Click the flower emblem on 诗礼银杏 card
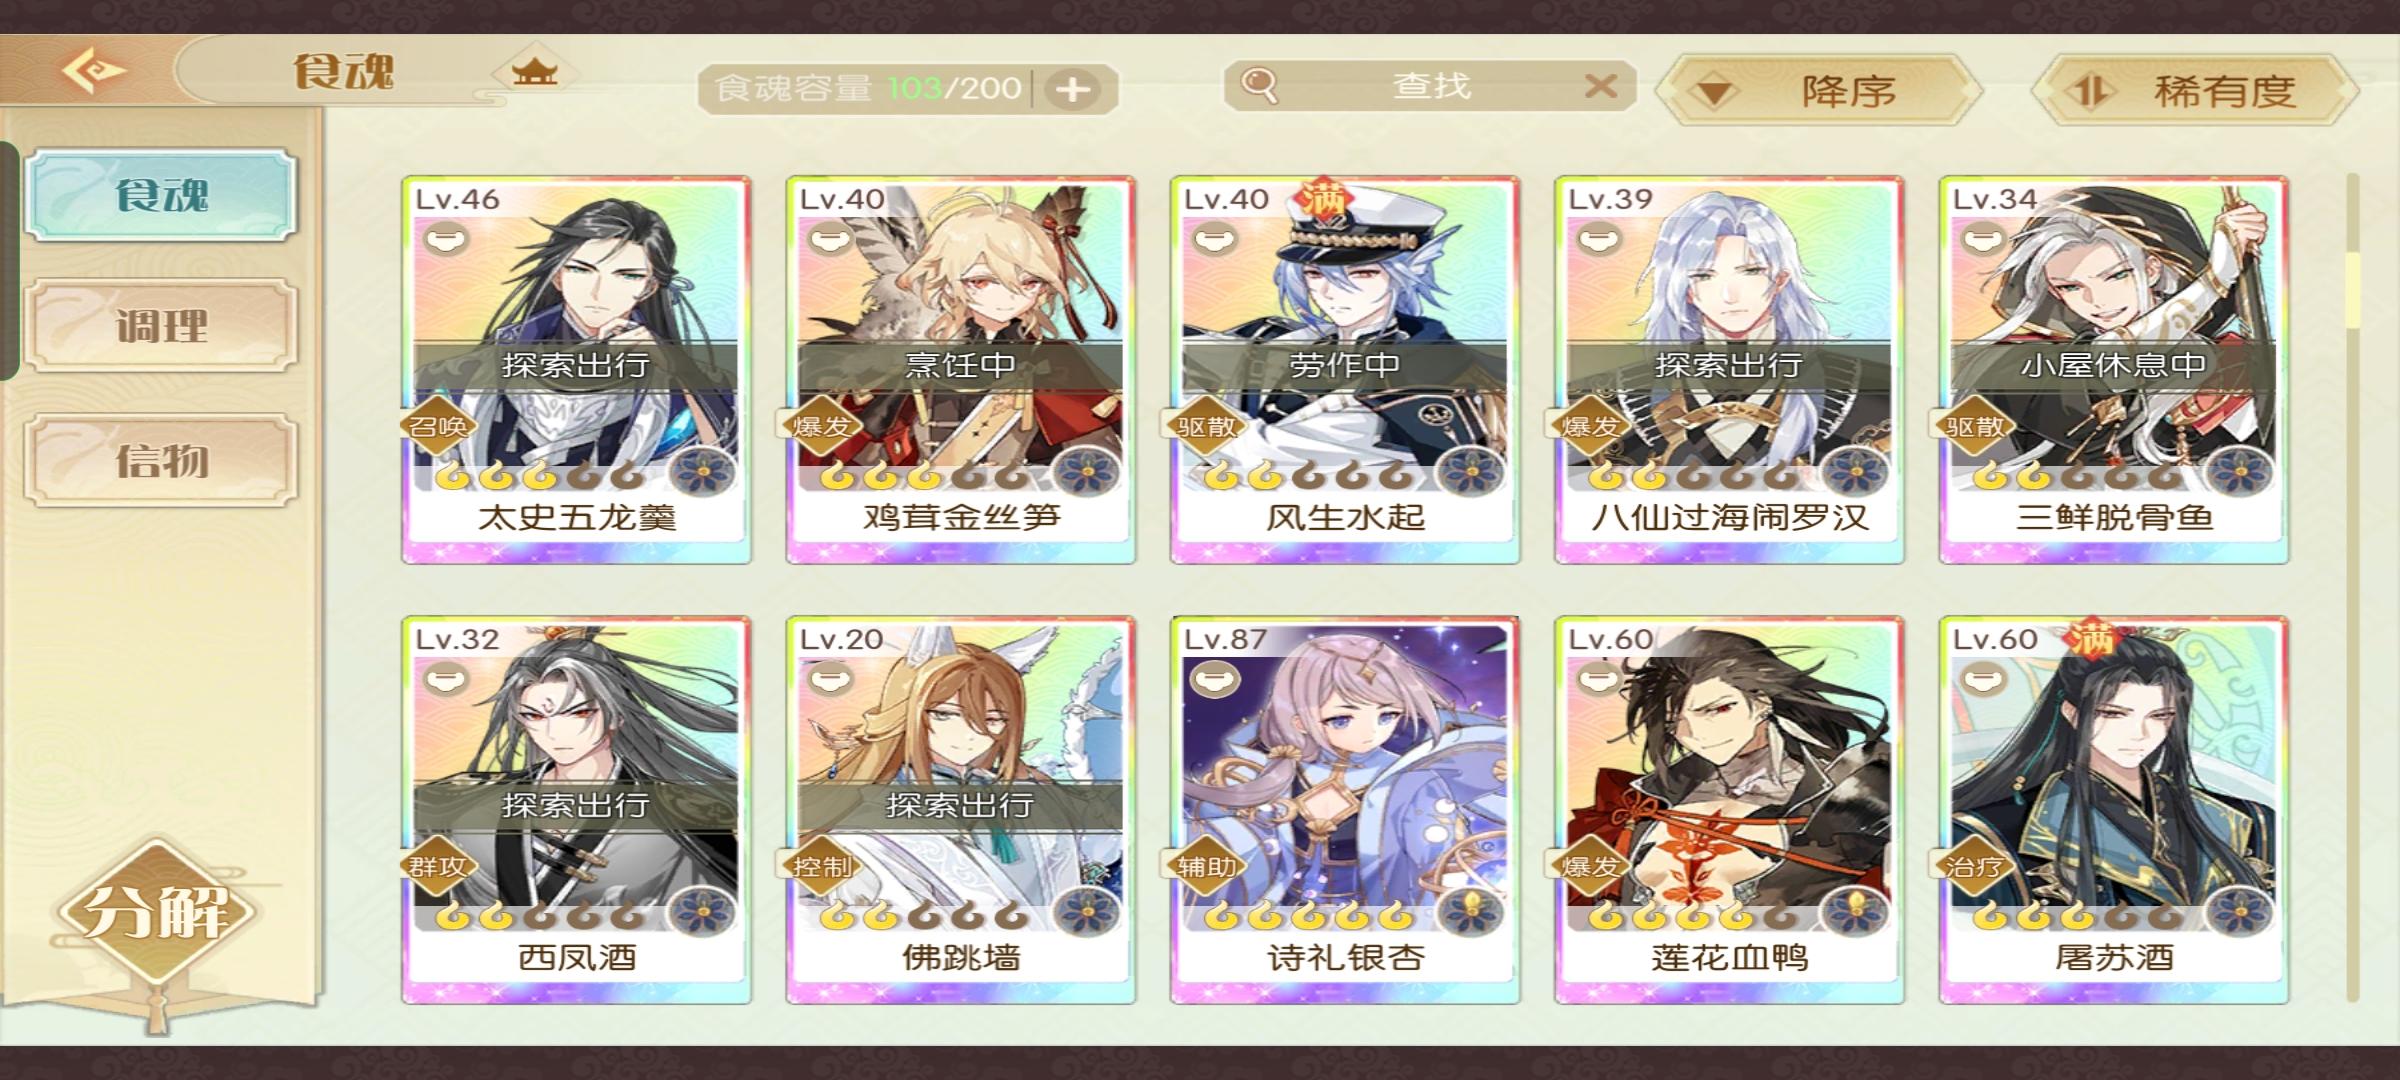The image size is (2400, 1080). [x=1470, y=911]
